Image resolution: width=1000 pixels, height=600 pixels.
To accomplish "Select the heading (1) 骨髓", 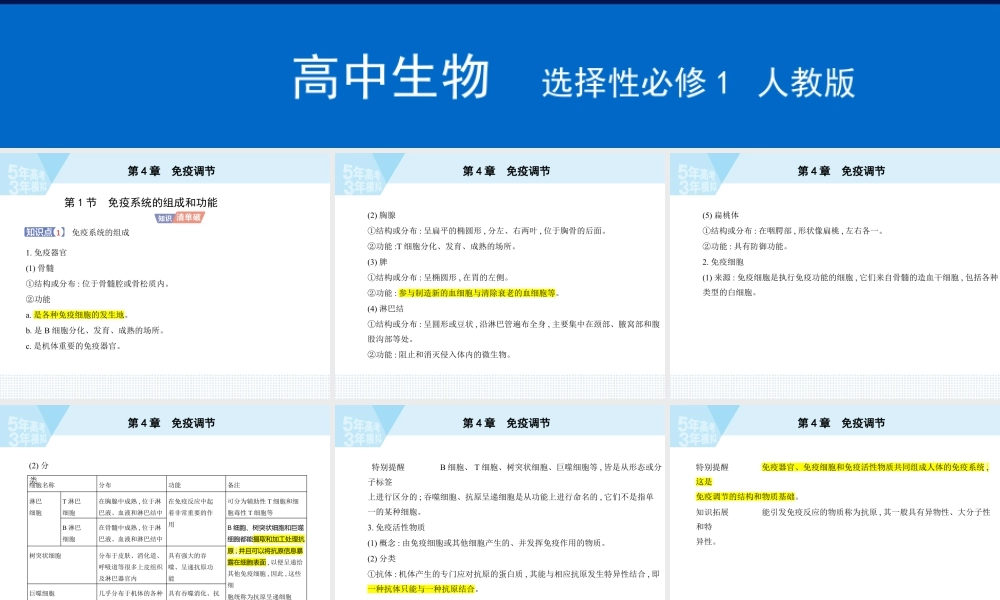I will click(x=40, y=268).
